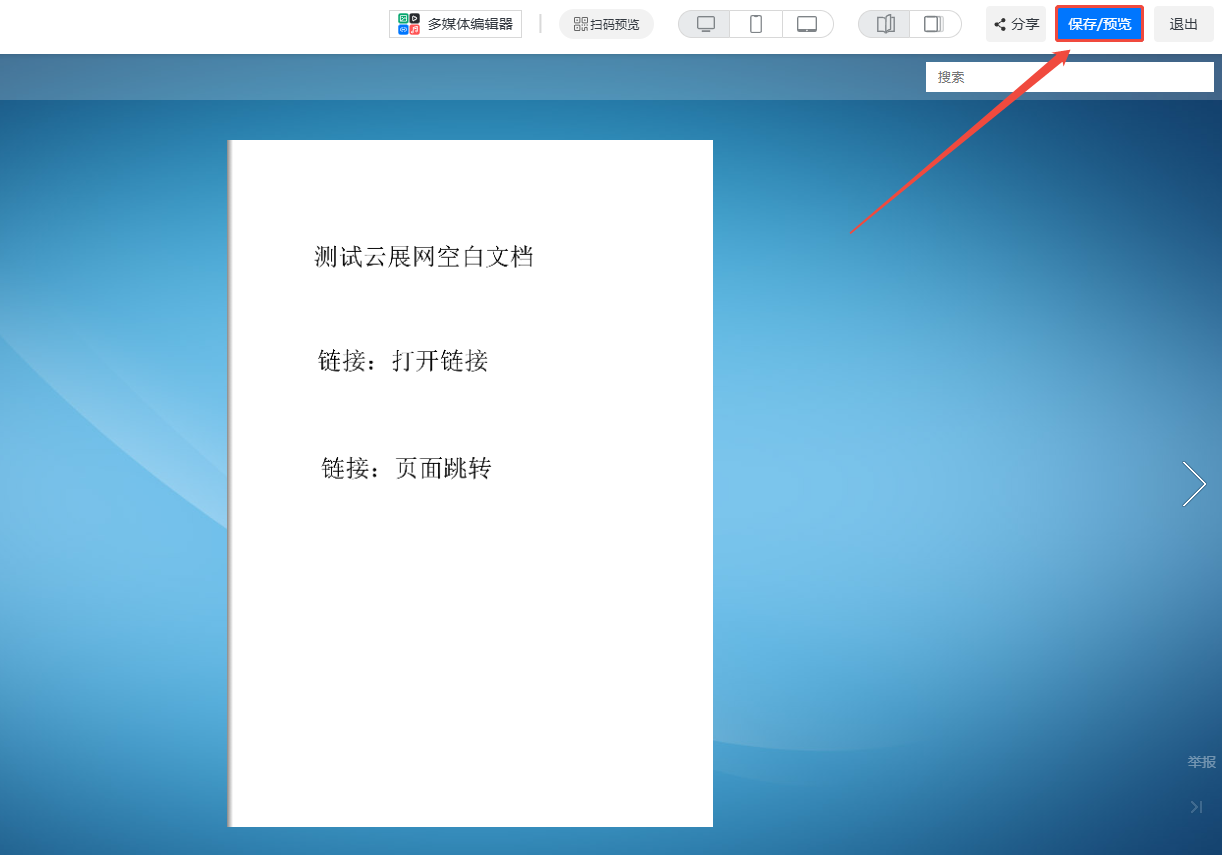Click the 分享 share icon button
This screenshot has height=855, width=1222.
(x=1016, y=24)
